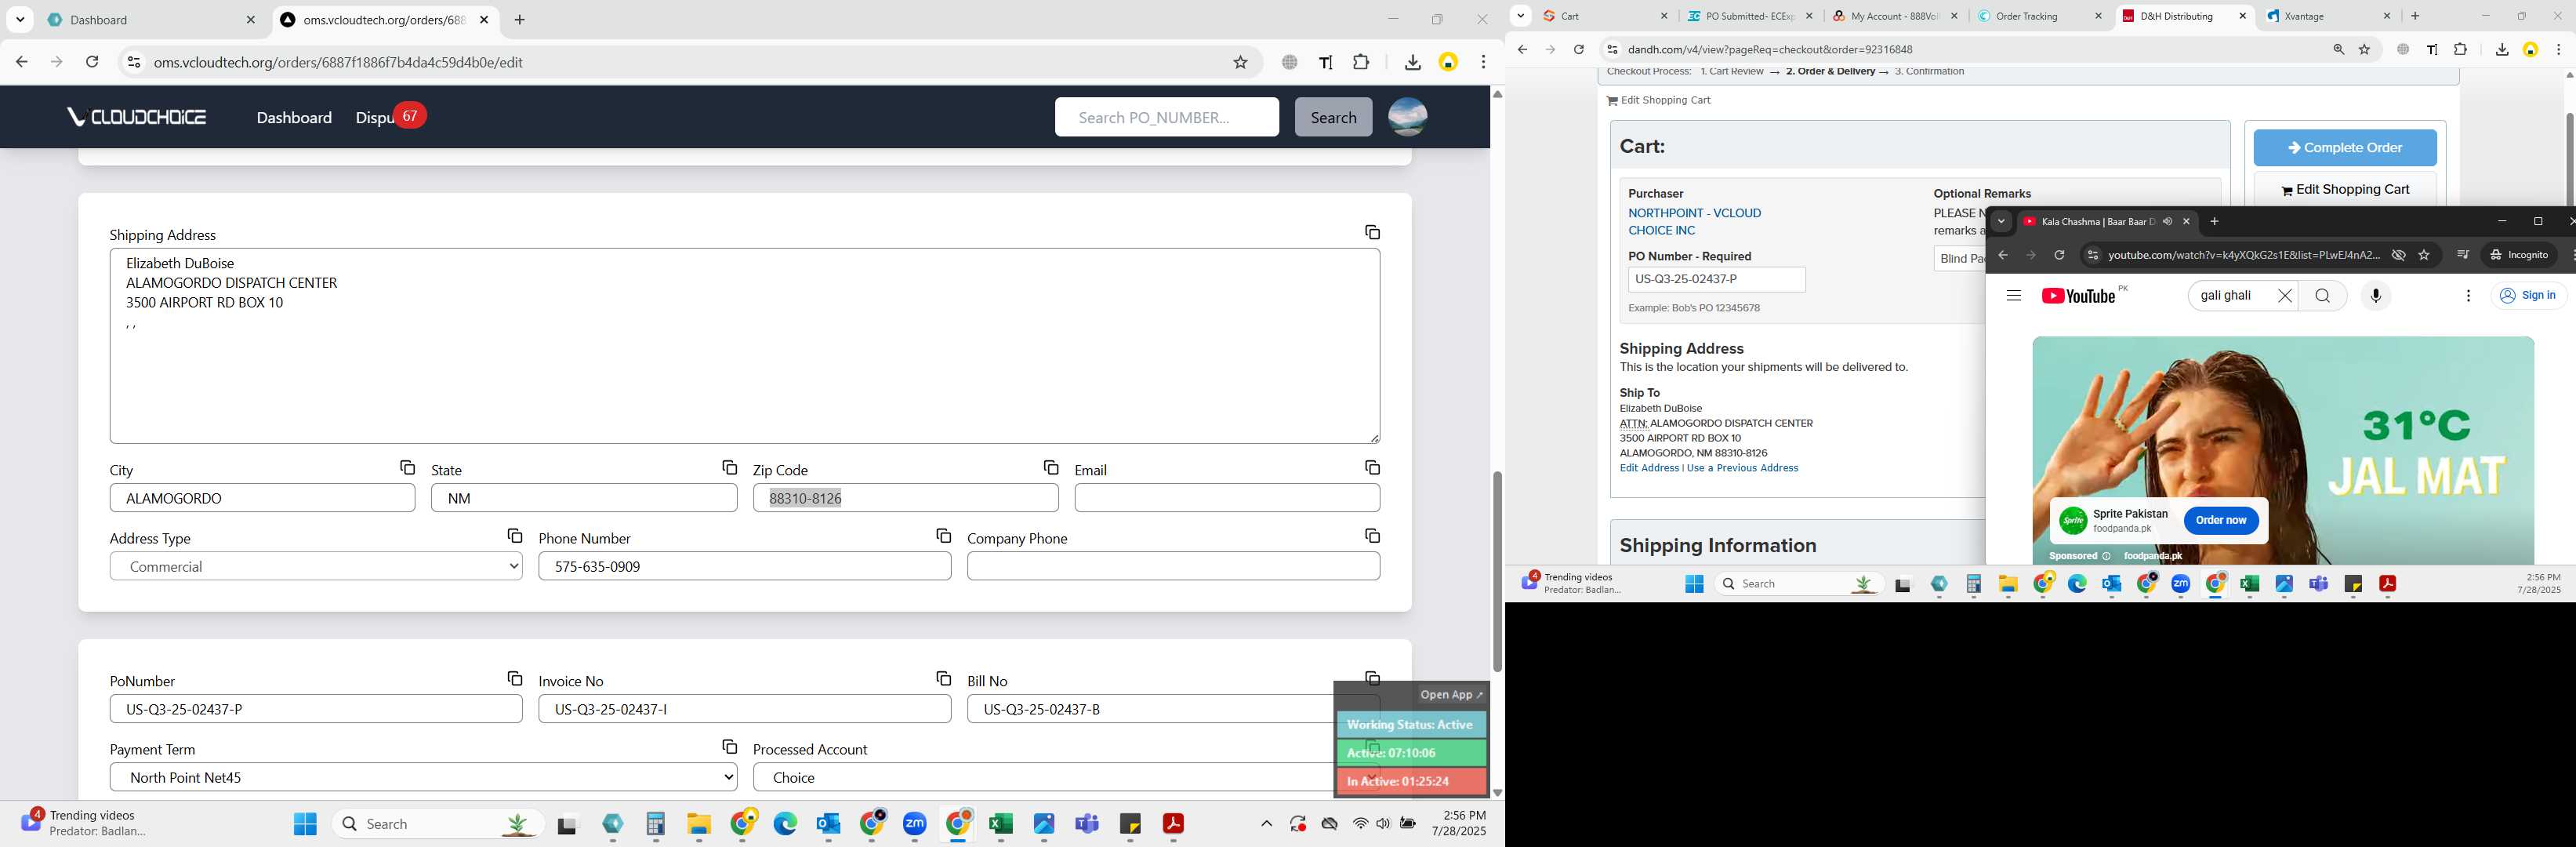Viewport: 2576px width, 847px height.
Task: Click the Windows Start button
Action: coord(305,824)
